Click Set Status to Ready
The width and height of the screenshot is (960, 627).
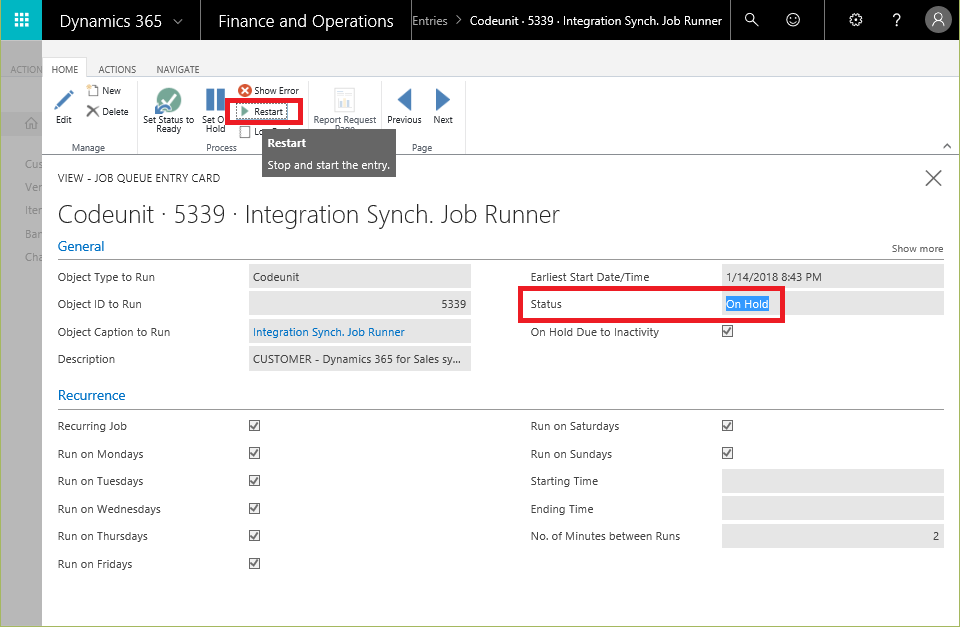coord(168,110)
